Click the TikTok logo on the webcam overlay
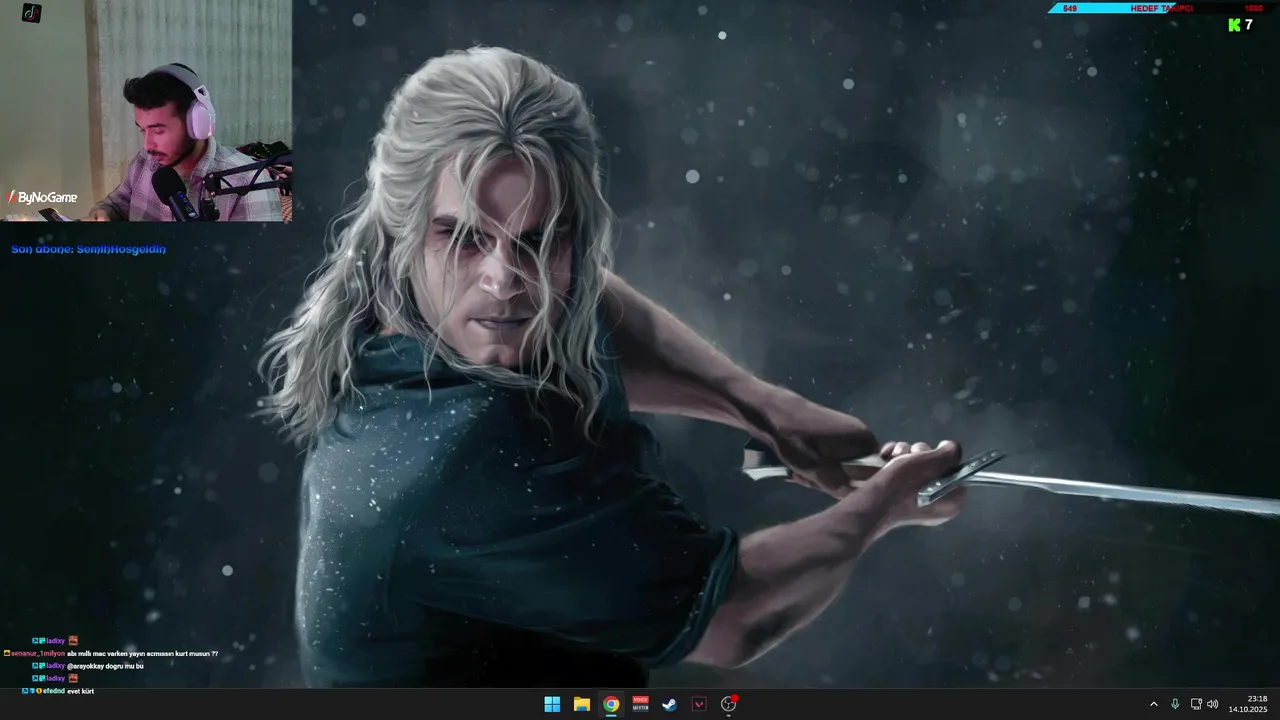This screenshot has height=720, width=1280. 32,13
